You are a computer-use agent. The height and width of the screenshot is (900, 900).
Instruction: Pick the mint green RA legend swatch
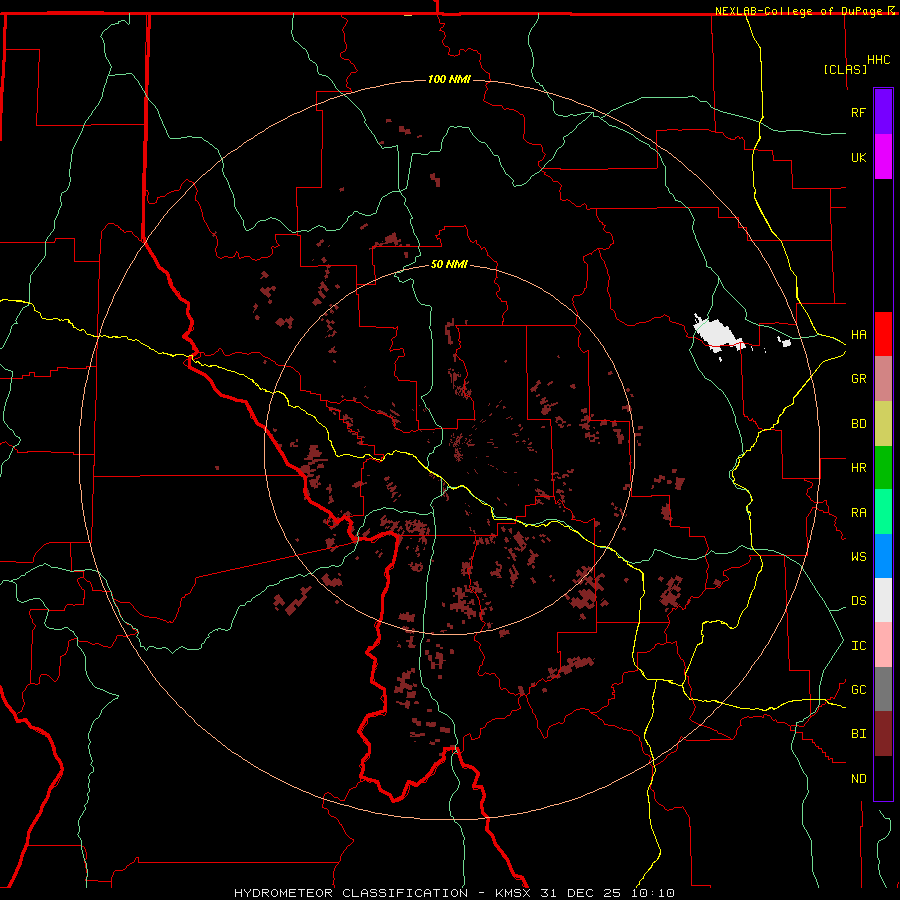(883, 512)
